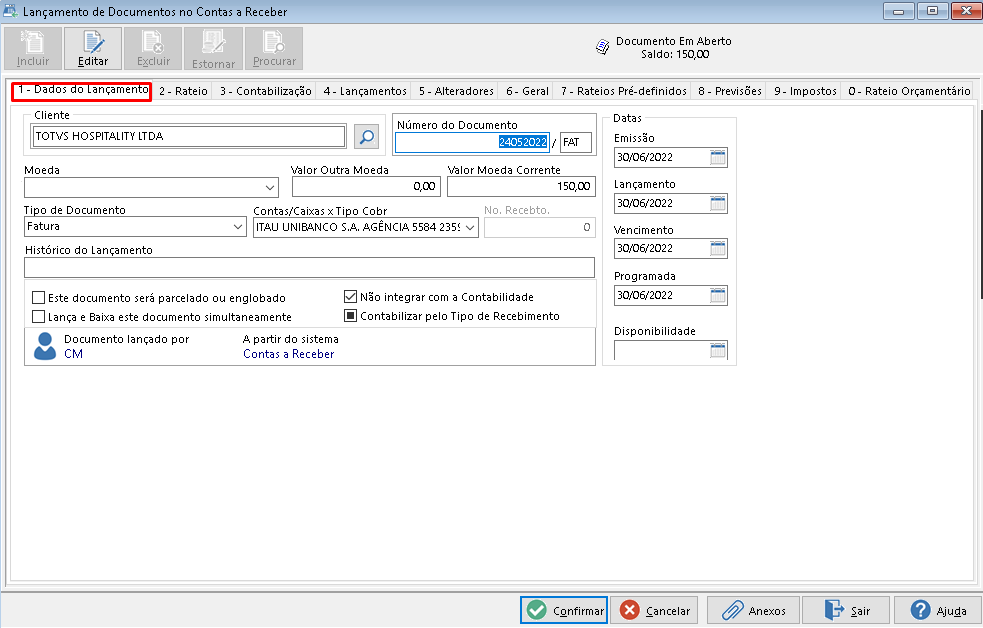
Task: Open the Emissão date calendar icon
Action: coord(718,157)
